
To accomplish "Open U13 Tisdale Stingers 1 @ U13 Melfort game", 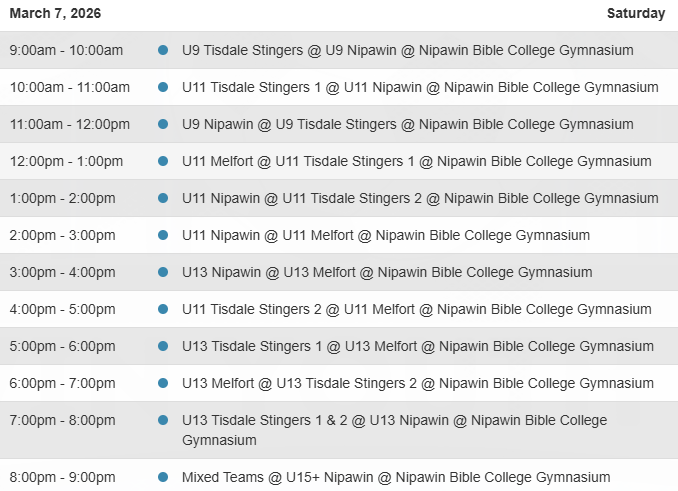I will pyautogui.click(x=417, y=346).
